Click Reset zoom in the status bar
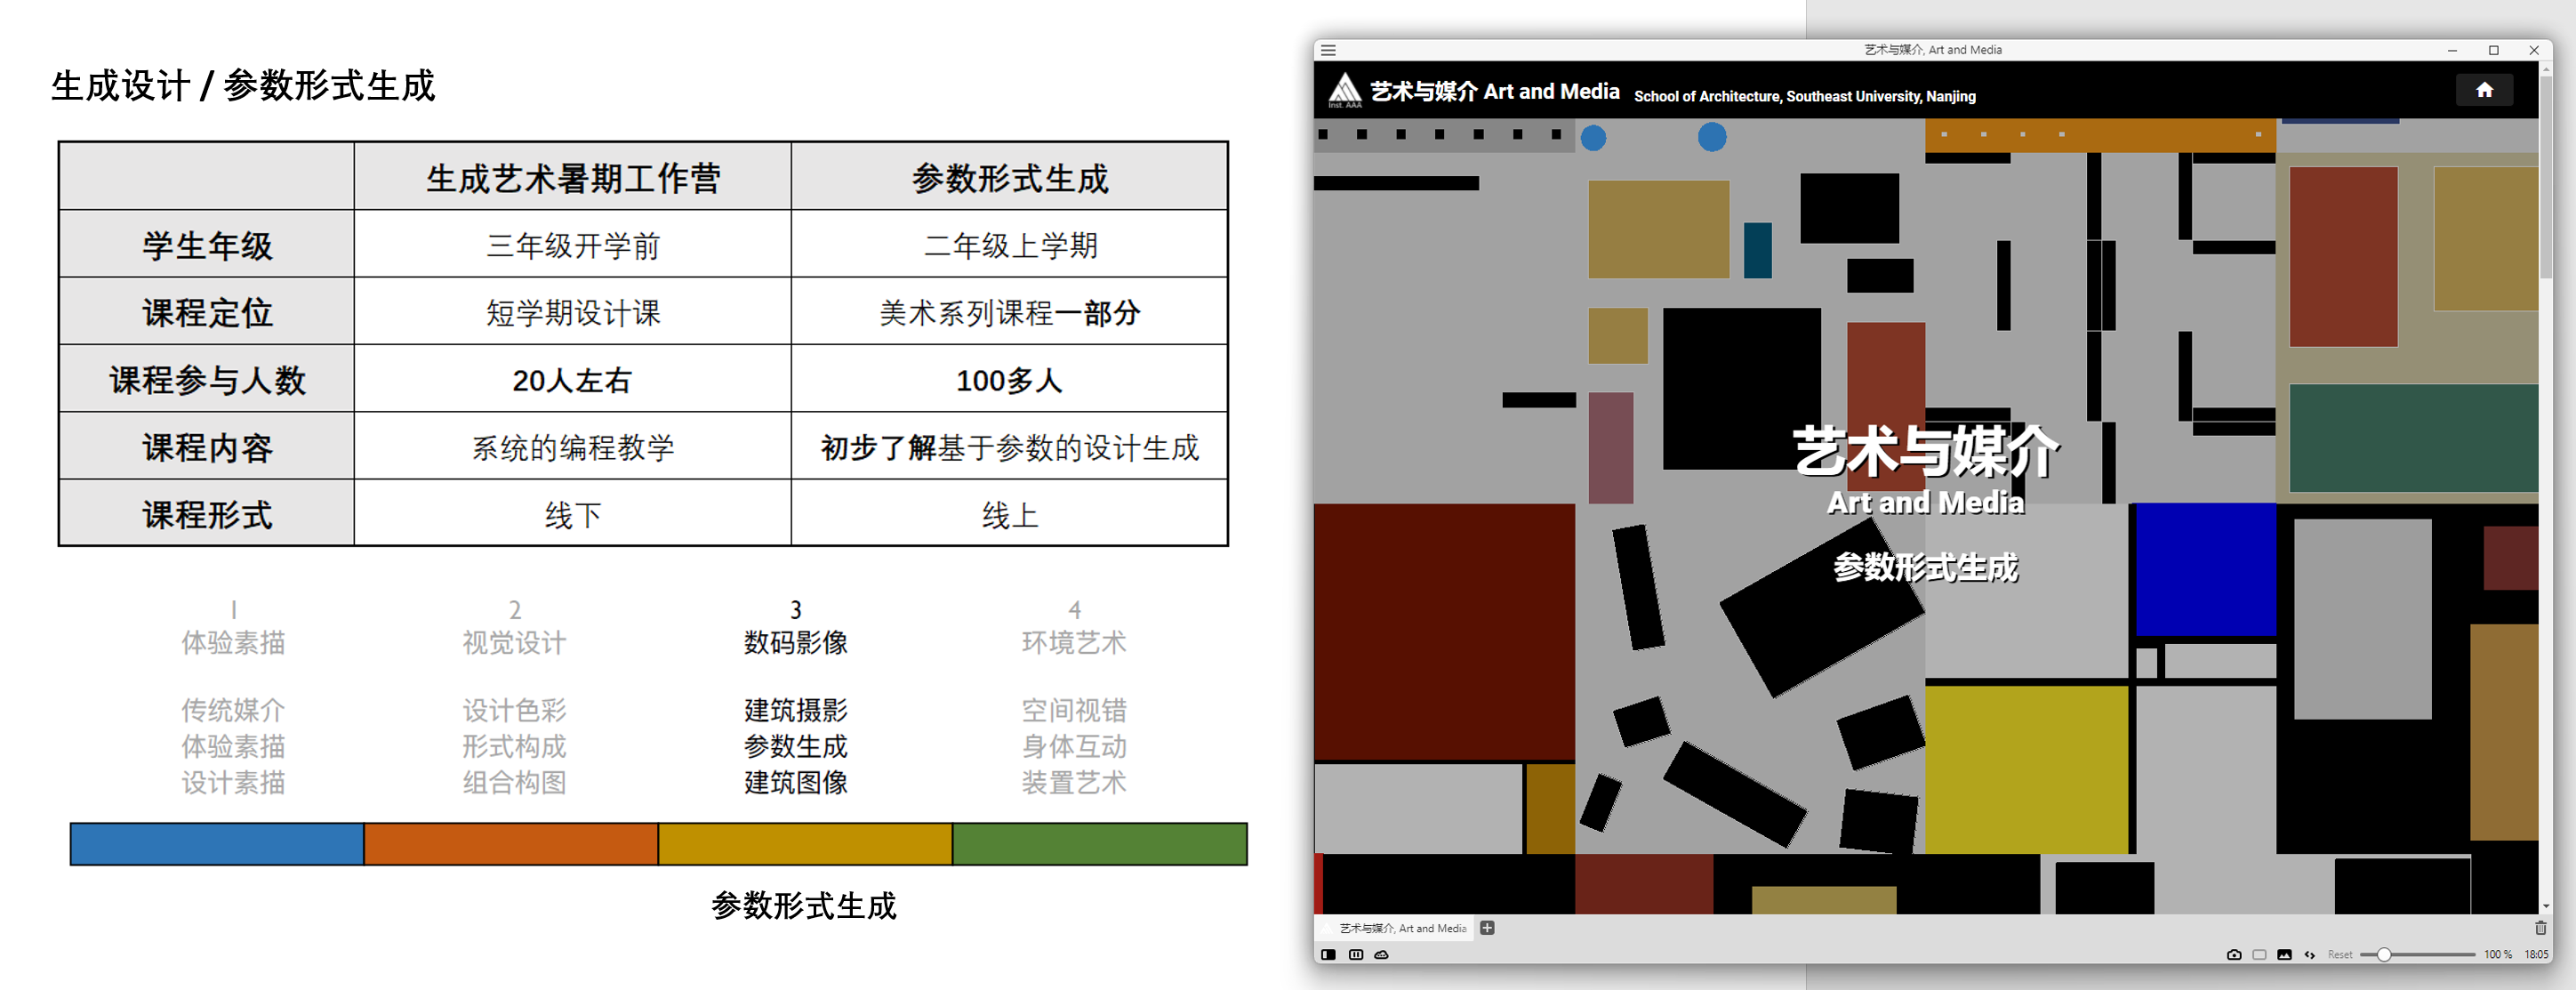The height and width of the screenshot is (990, 2576). (2340, 955)
